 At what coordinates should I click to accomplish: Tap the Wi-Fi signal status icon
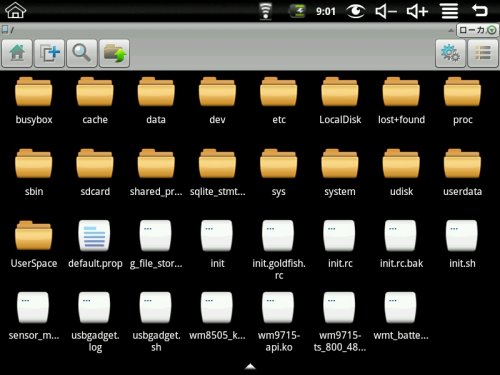265,11
